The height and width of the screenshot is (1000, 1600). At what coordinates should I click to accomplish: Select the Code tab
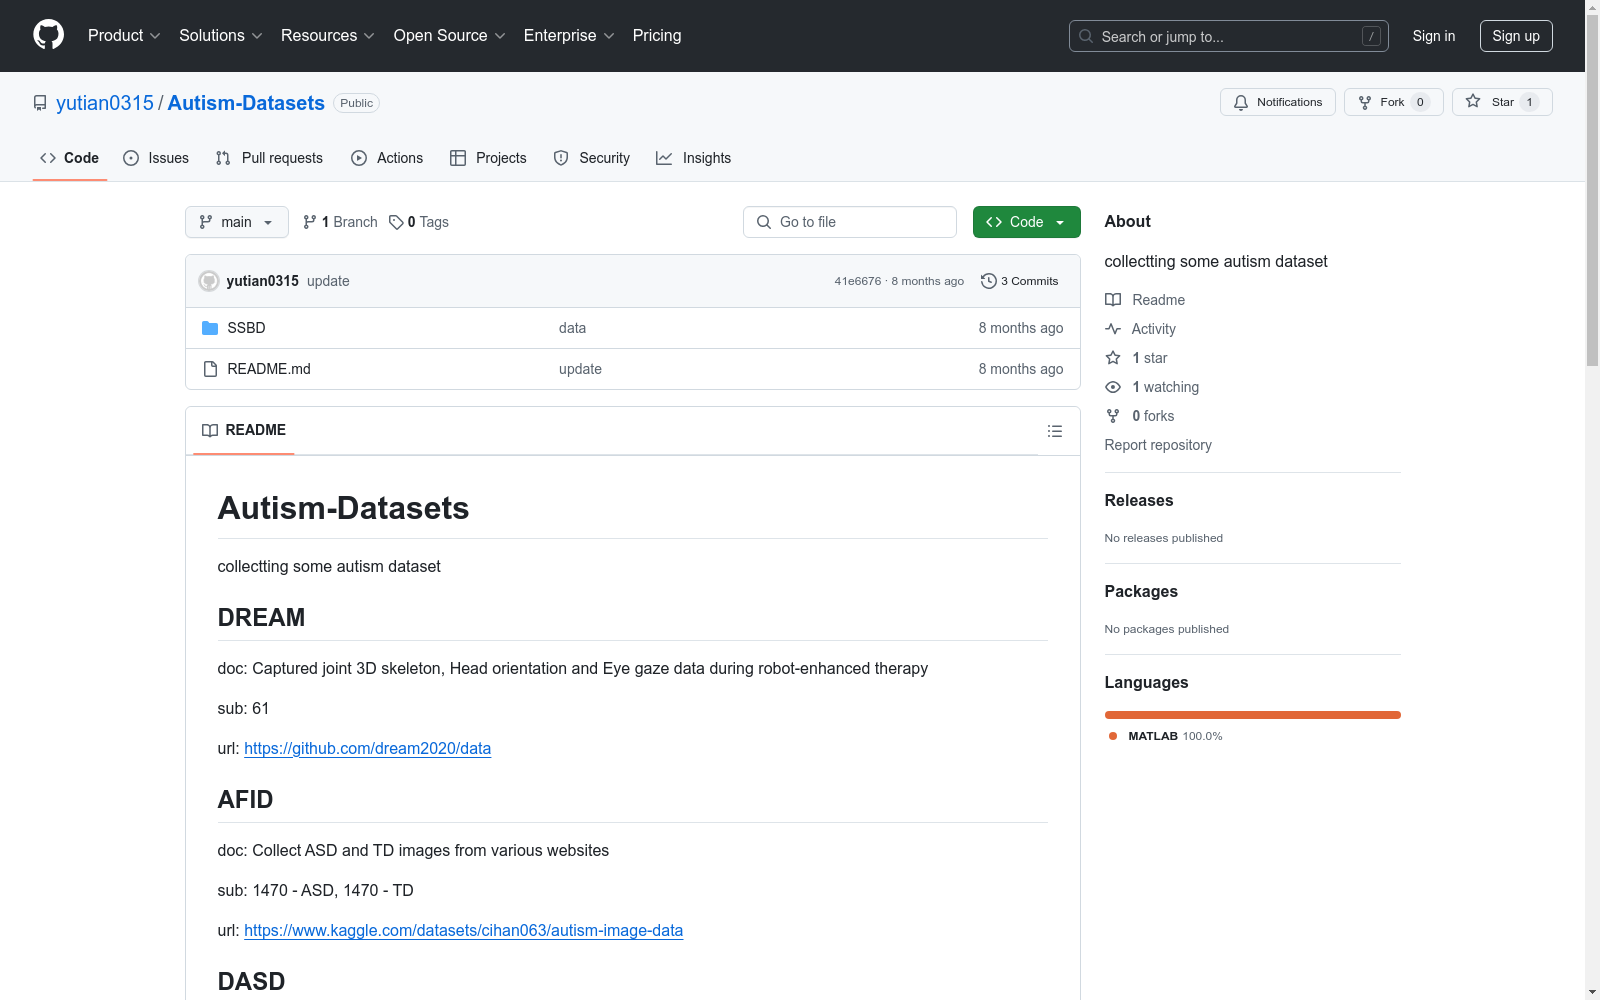point(70,158)
